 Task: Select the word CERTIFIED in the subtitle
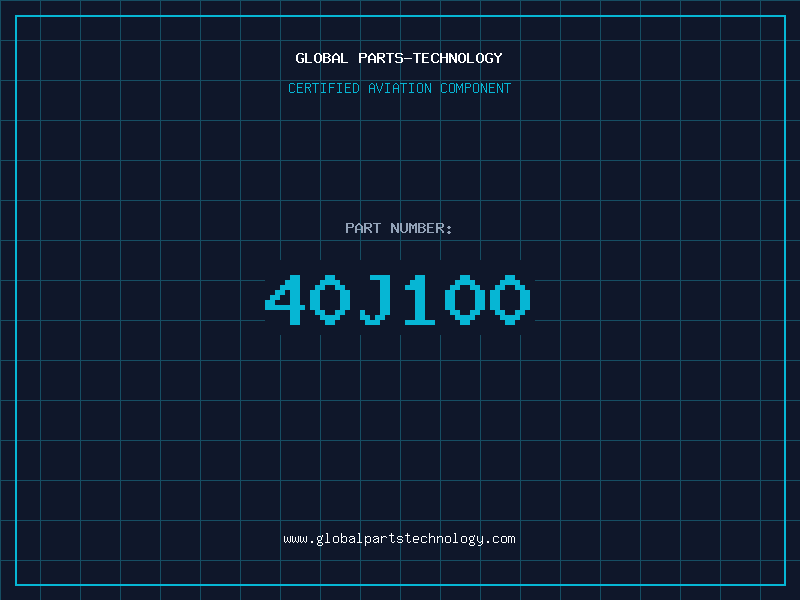tap(324, 88)
